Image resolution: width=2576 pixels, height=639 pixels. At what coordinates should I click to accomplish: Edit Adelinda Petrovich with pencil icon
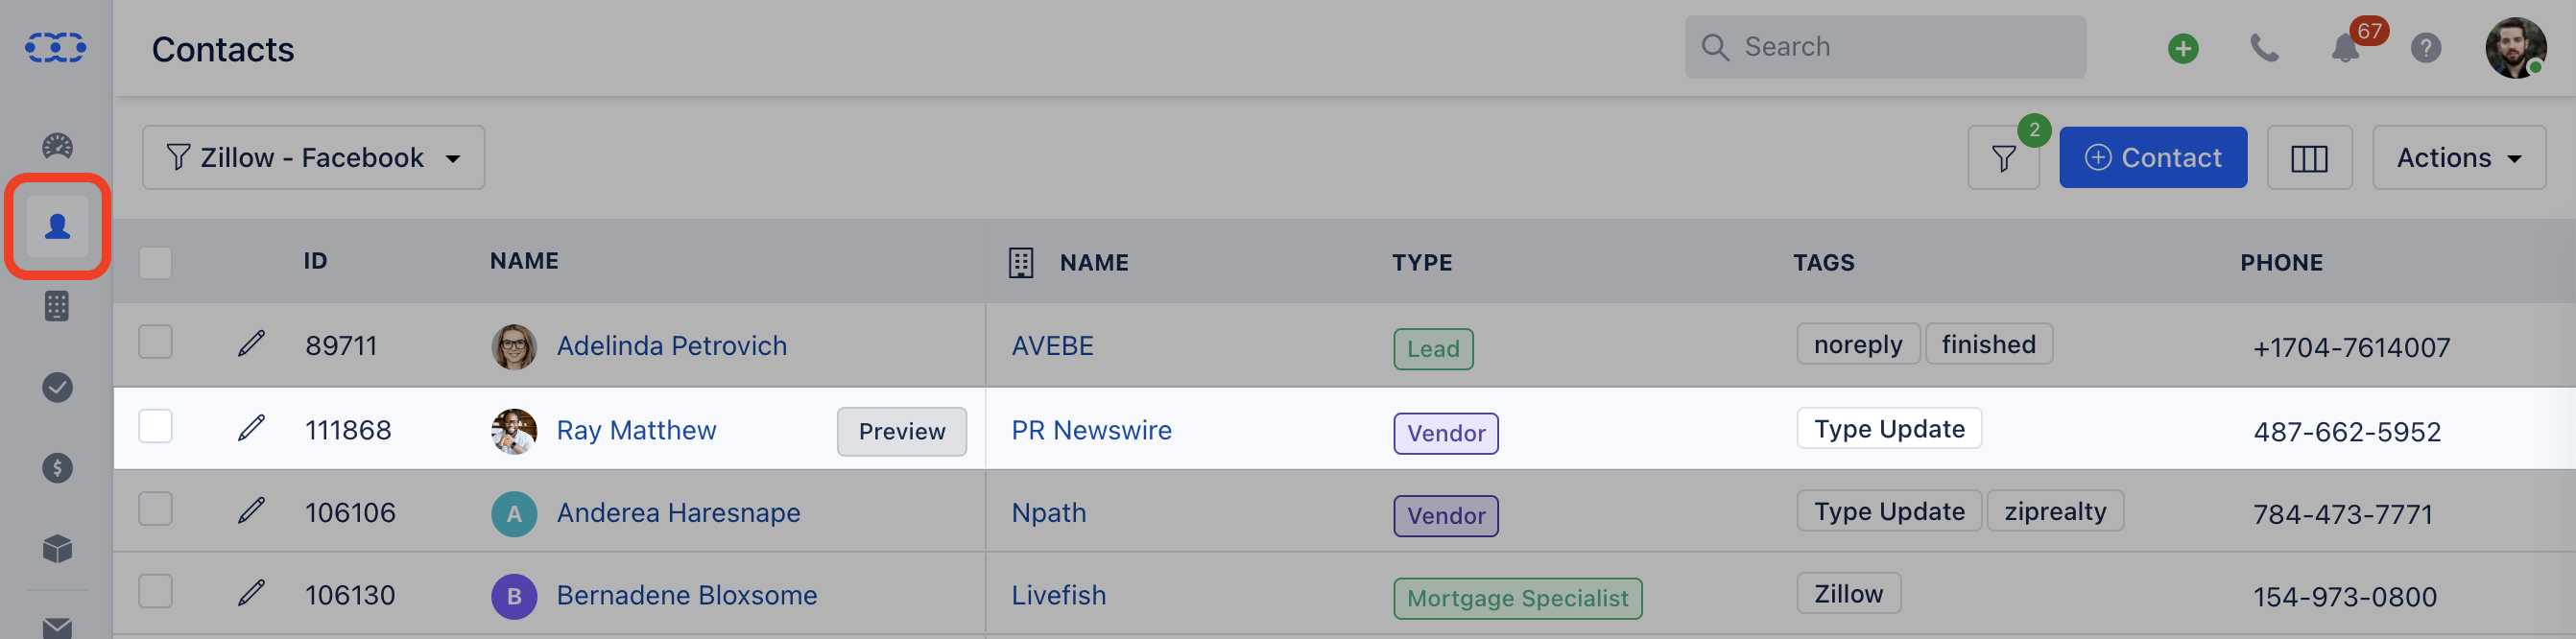pyautogui.click(x=251, y=344)
